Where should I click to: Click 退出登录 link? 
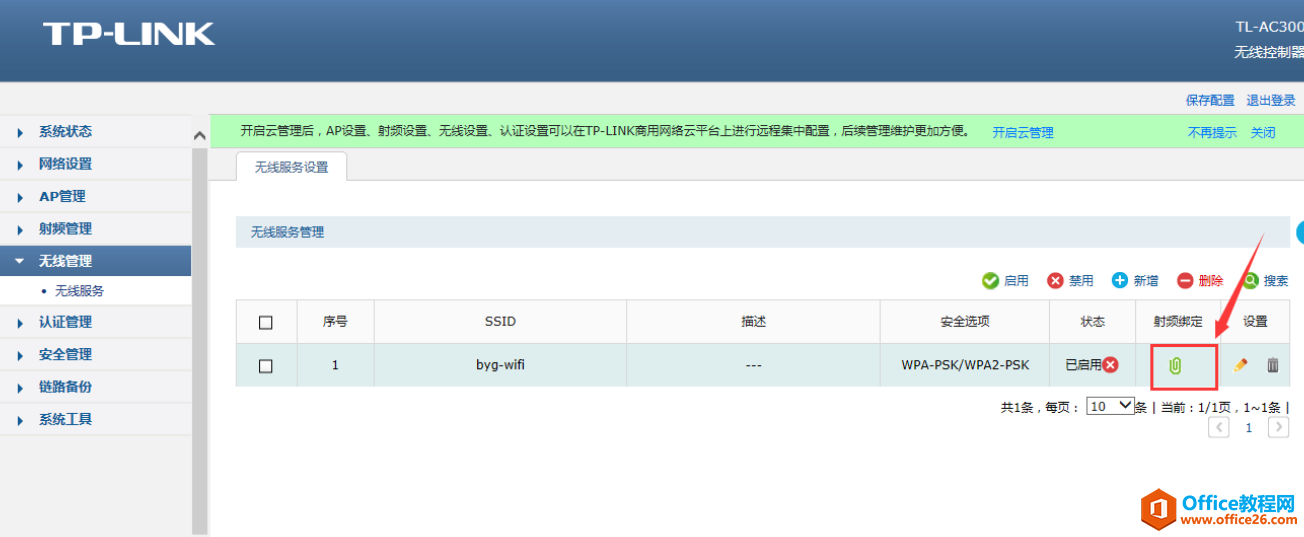(1271, 100)
